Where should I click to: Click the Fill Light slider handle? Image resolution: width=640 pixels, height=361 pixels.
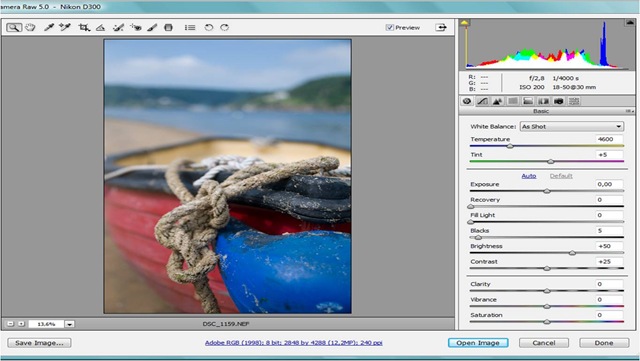point(471,222)
